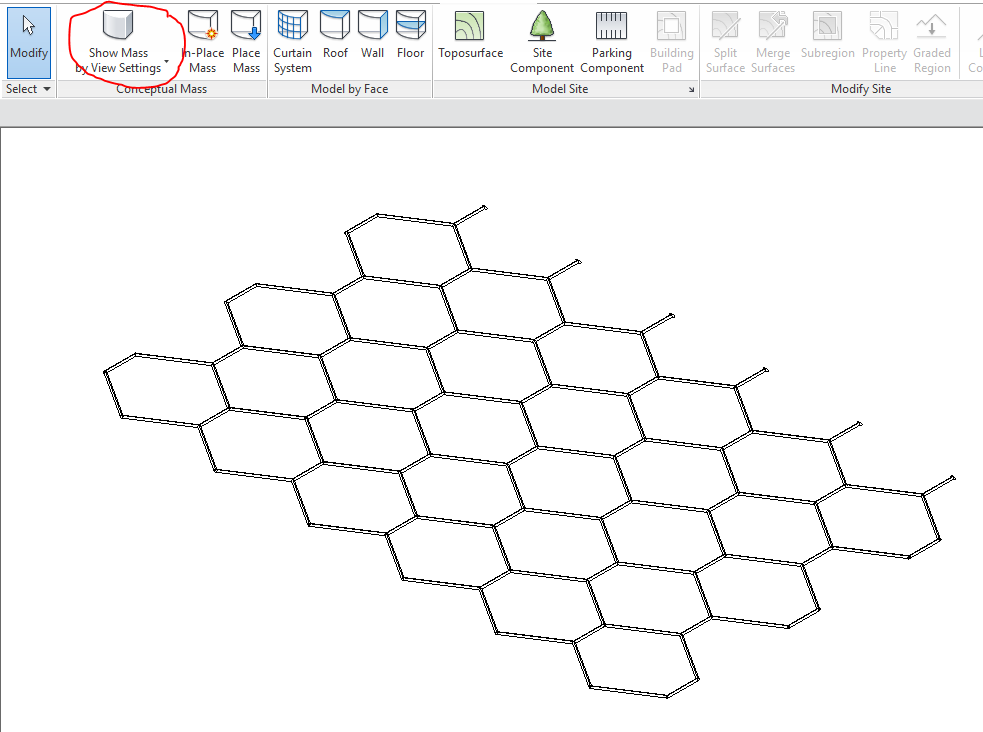983x732 pixels.
Task: Expand Show Mass by View Settings arrow
Action: pyautogui.click(x=167, y=62)
